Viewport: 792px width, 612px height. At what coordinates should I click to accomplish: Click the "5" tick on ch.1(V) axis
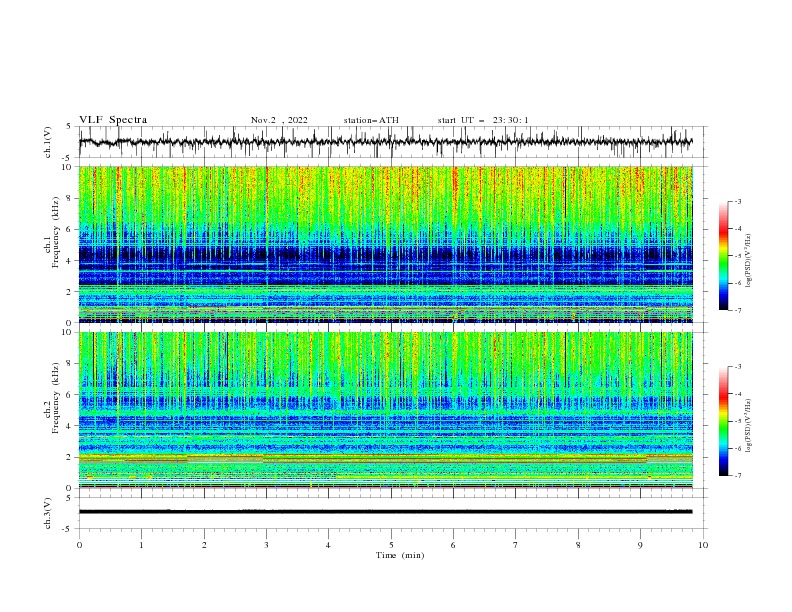pyautogui.click(x=70, y=127)
